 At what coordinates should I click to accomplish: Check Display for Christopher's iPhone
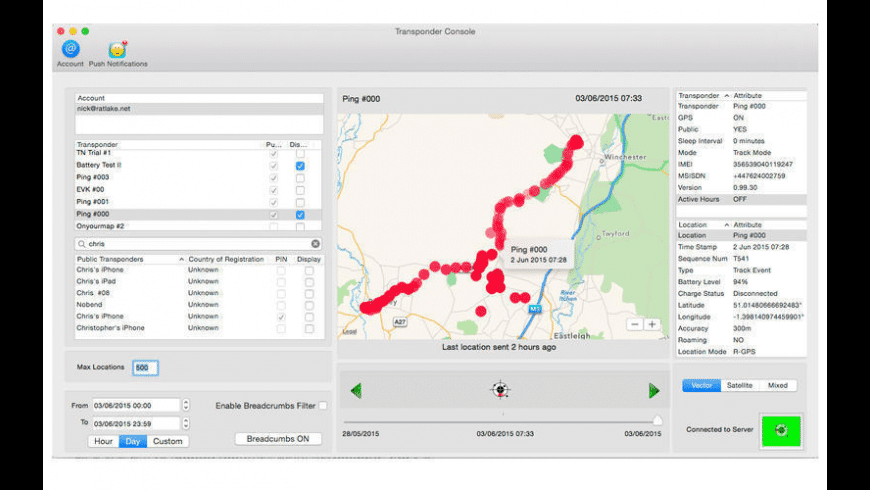point(309,329)
